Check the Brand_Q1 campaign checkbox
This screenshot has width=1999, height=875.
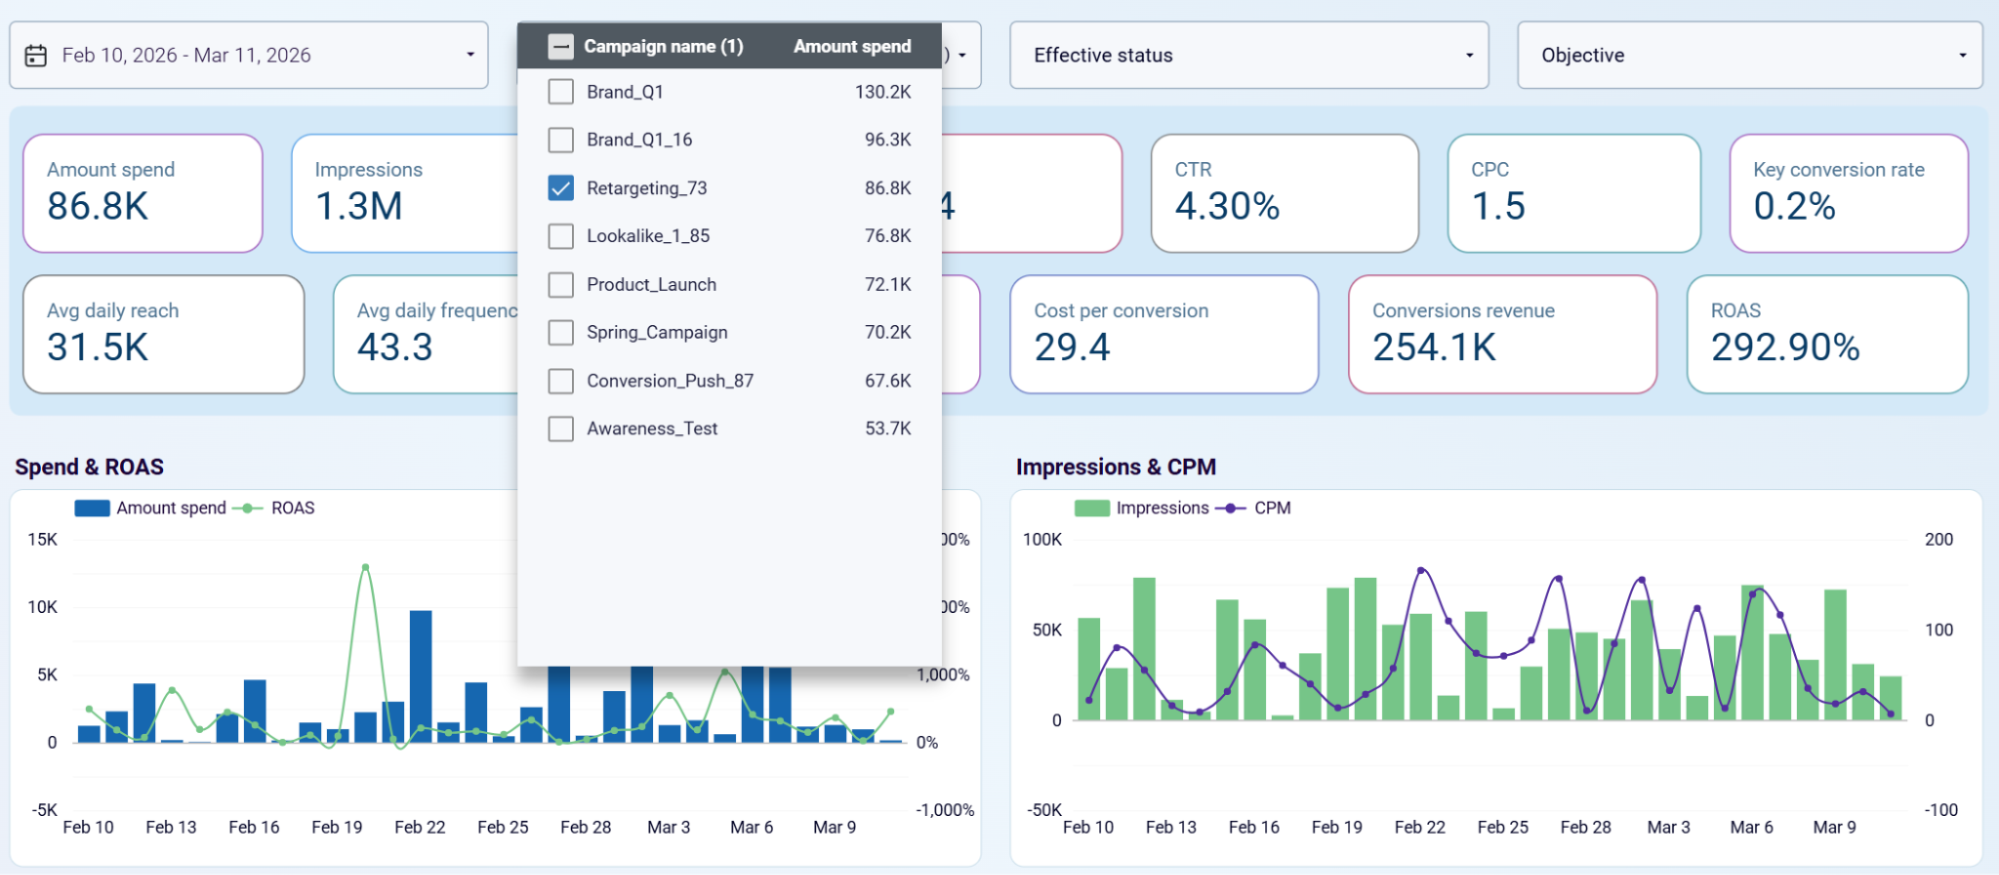561,92
